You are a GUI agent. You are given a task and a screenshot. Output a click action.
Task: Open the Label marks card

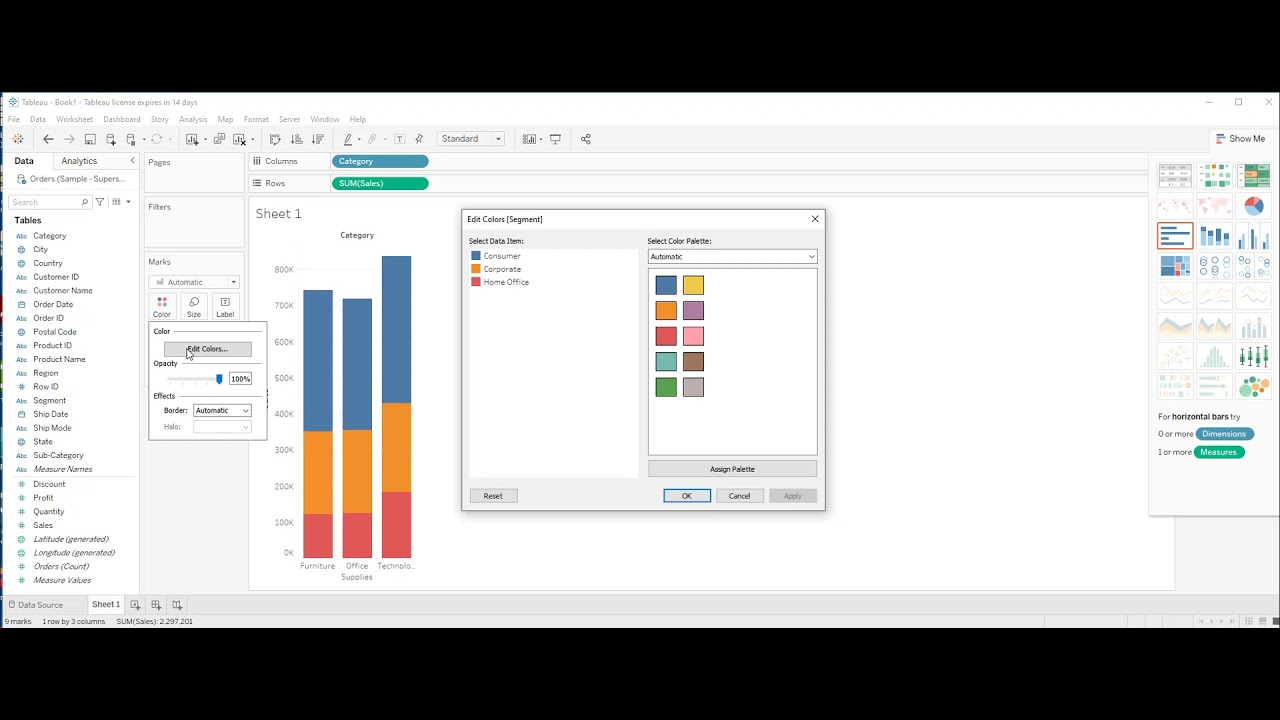pos(225,307)
